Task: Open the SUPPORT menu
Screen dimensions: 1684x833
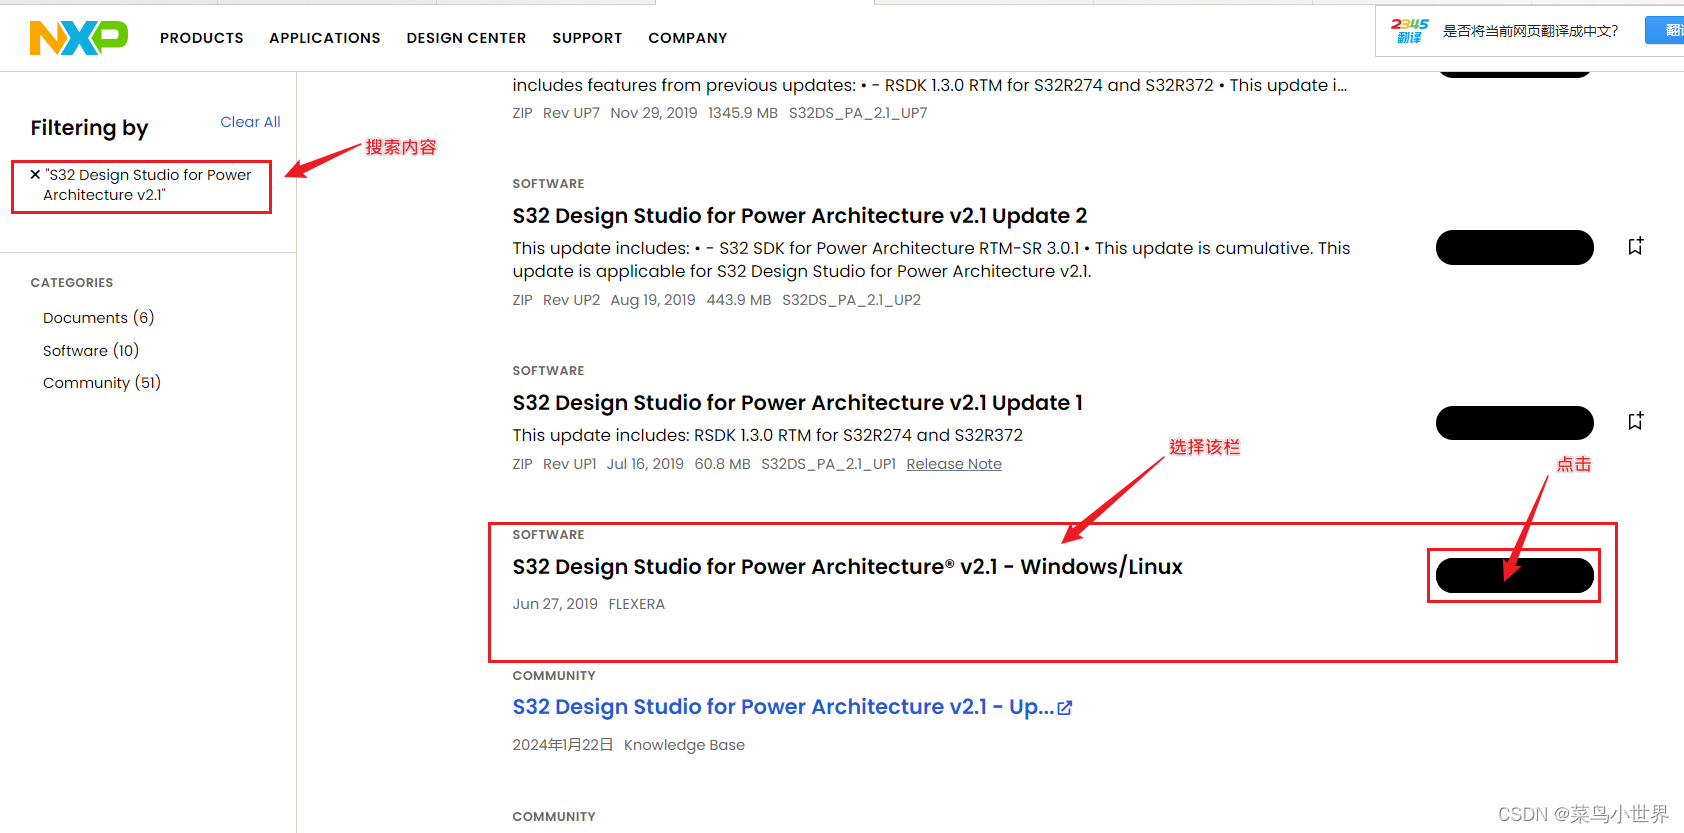Action: pyautogui.click(x=587, y=38)
